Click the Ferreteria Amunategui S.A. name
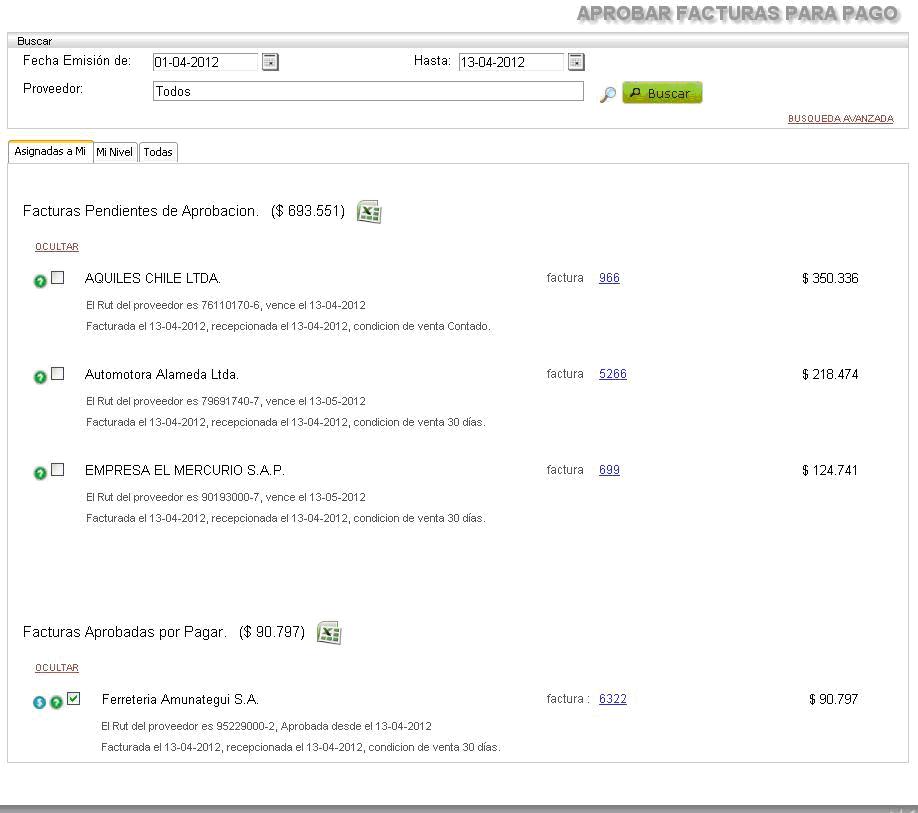 pyautogui.click(x=180, y=699)
